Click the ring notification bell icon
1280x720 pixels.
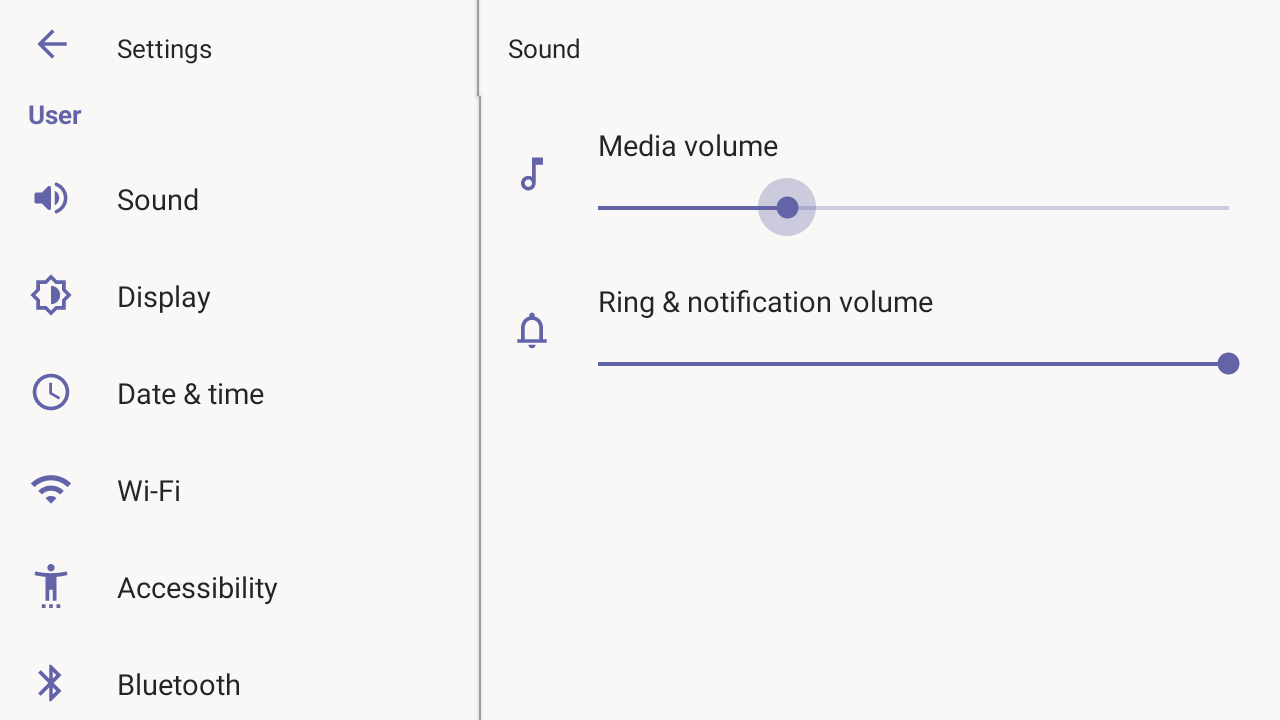point(532,330)
